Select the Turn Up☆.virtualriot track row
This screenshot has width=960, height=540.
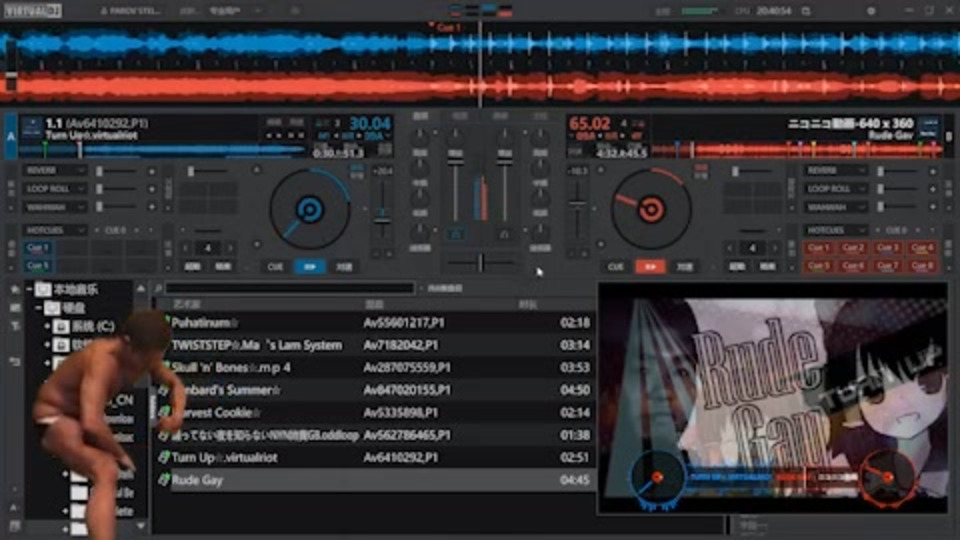click(375, 458)
